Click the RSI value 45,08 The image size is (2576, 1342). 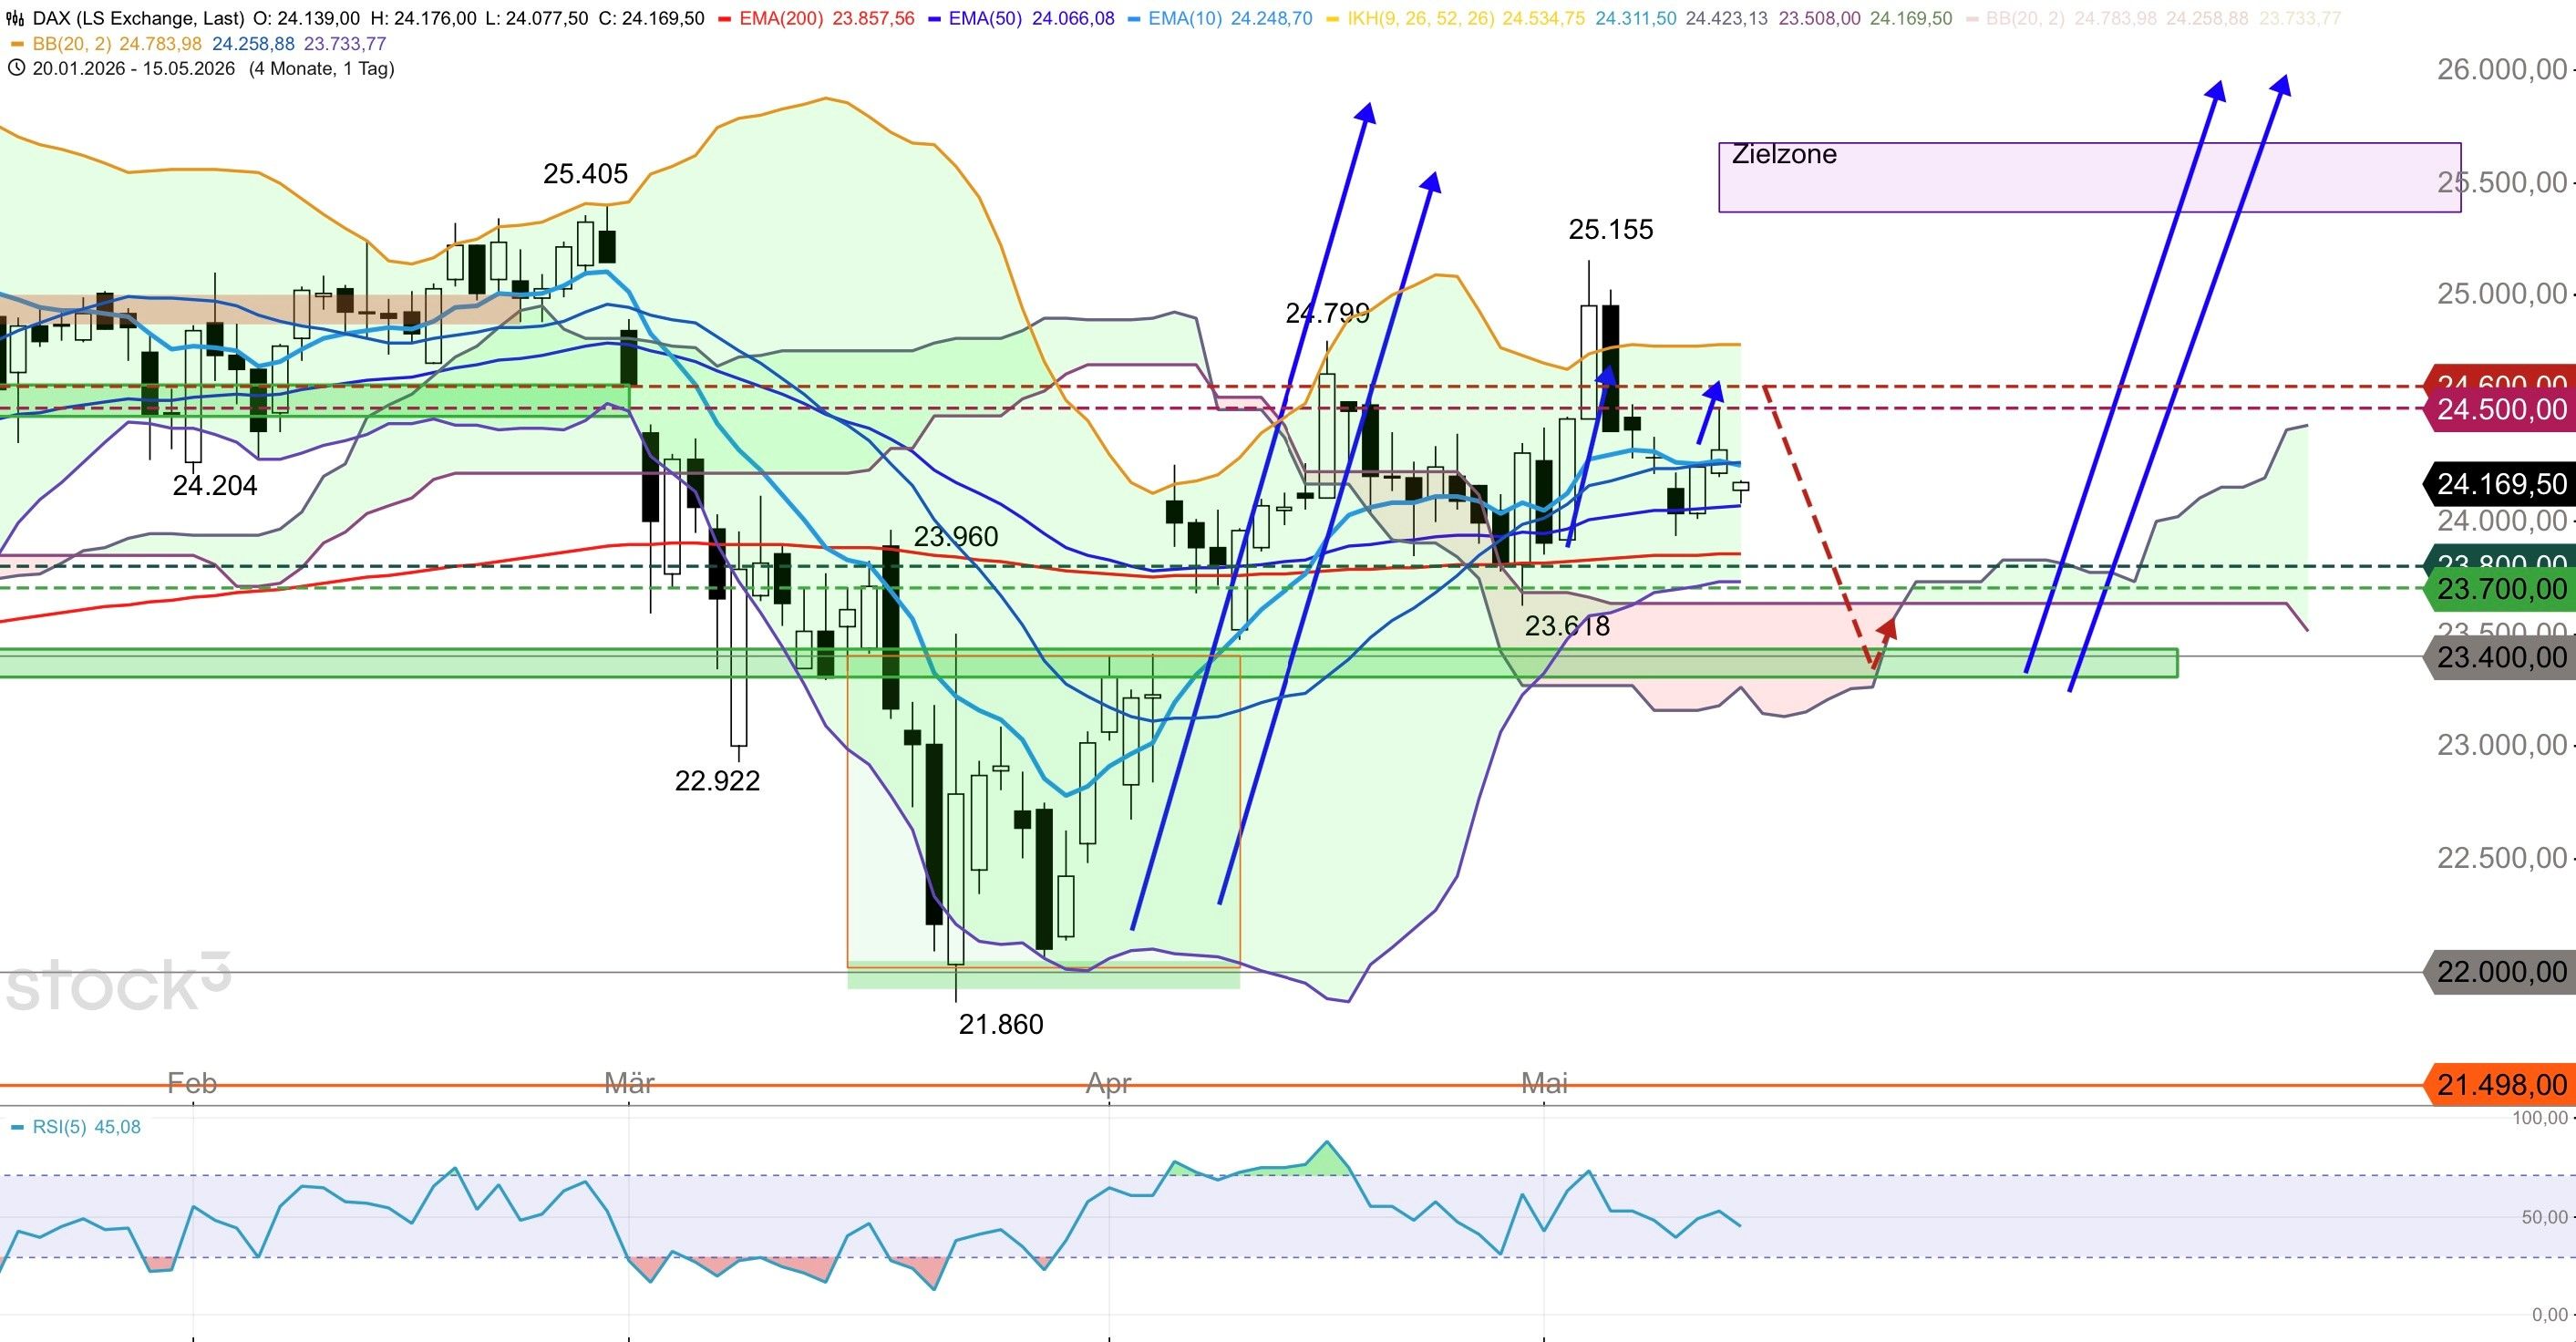(x=118, y=1127)
